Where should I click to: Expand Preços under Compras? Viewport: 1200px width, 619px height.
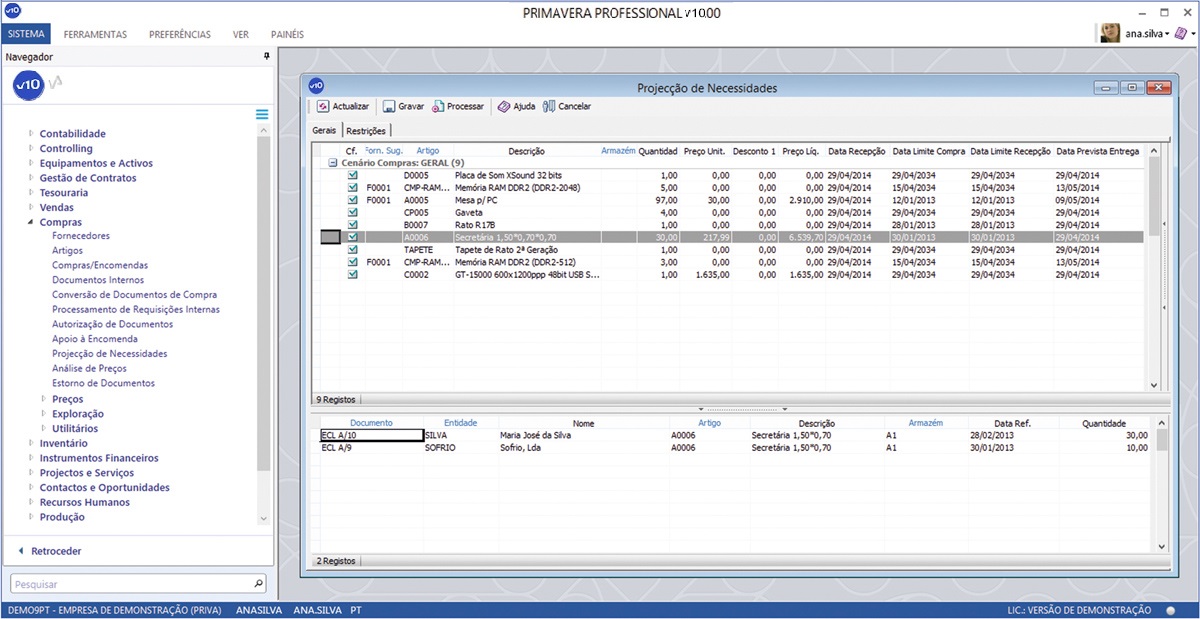coord(43,399)
